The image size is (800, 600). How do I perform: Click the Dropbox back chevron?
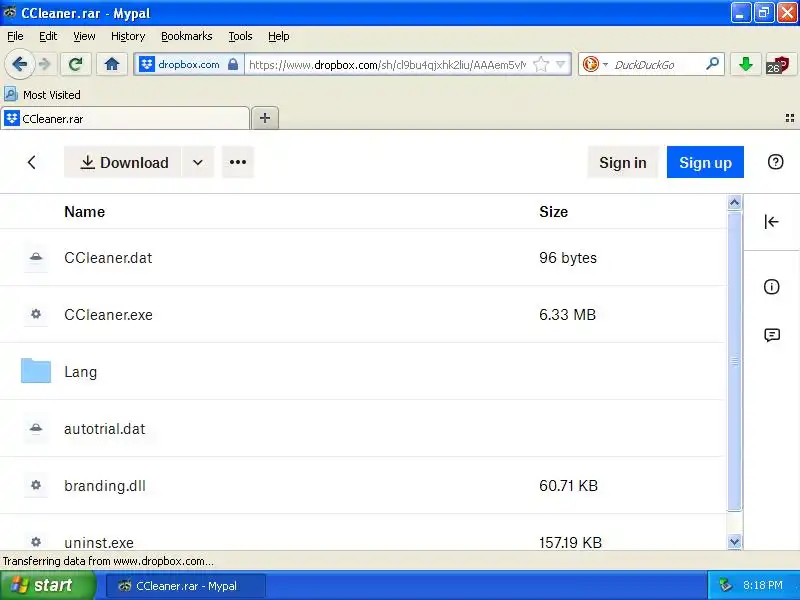(32, 162)
